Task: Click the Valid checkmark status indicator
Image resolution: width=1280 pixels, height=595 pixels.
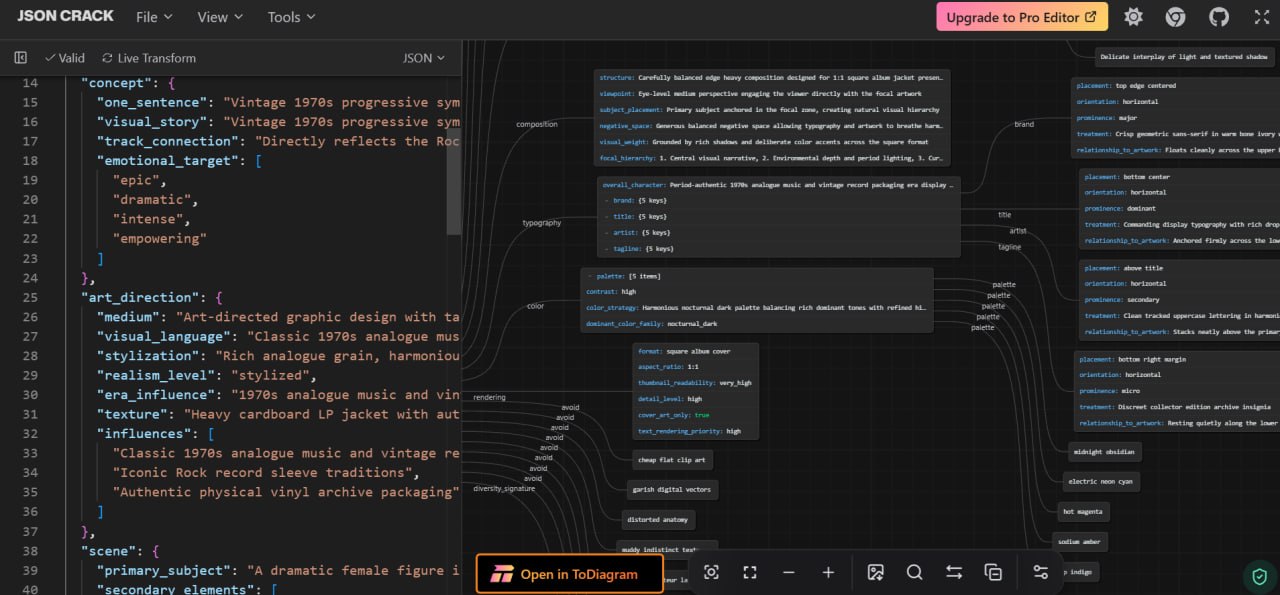Action: [65, 58]
